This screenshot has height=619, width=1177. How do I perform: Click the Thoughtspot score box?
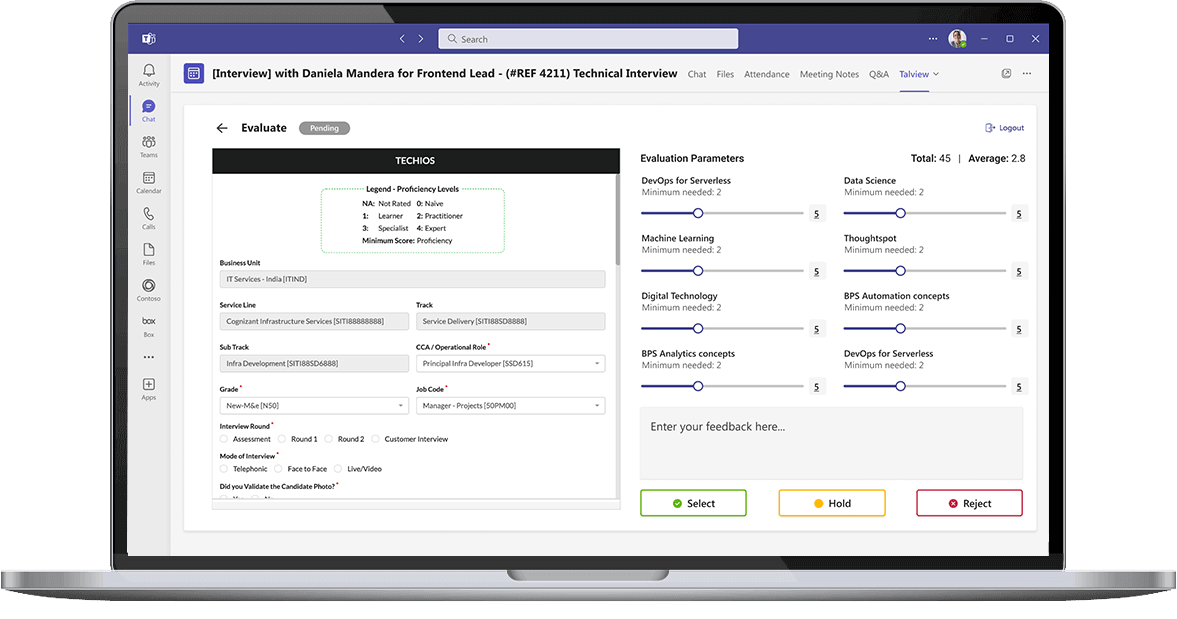(x=1019, y=272)
